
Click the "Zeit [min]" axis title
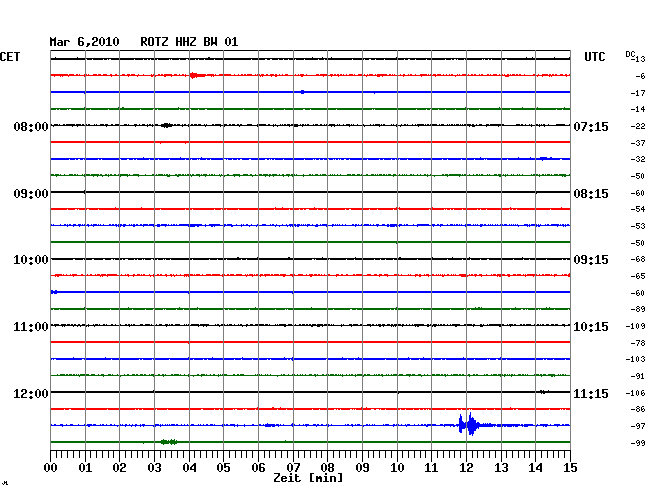pos(308,478)
